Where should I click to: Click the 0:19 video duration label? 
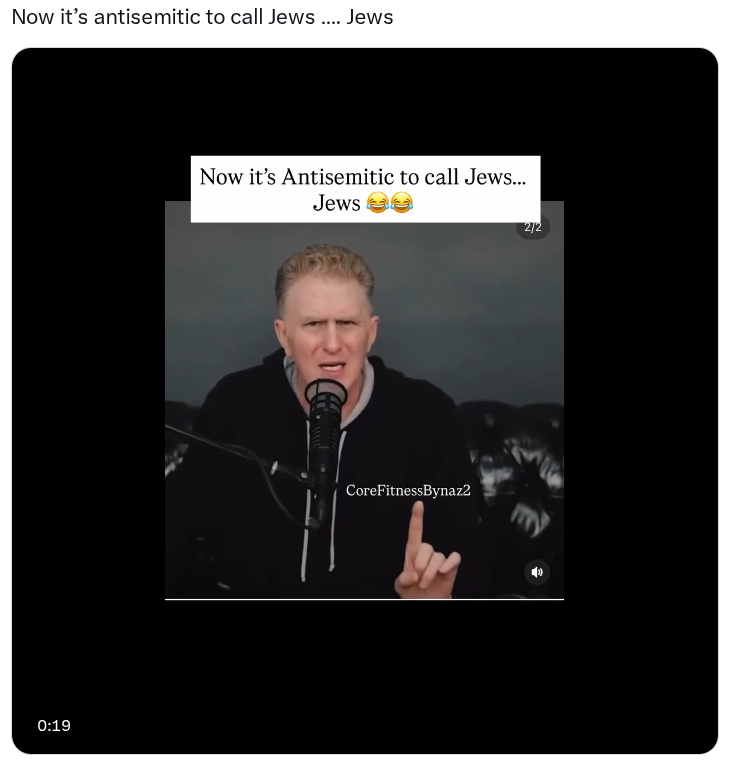[54, 725]
